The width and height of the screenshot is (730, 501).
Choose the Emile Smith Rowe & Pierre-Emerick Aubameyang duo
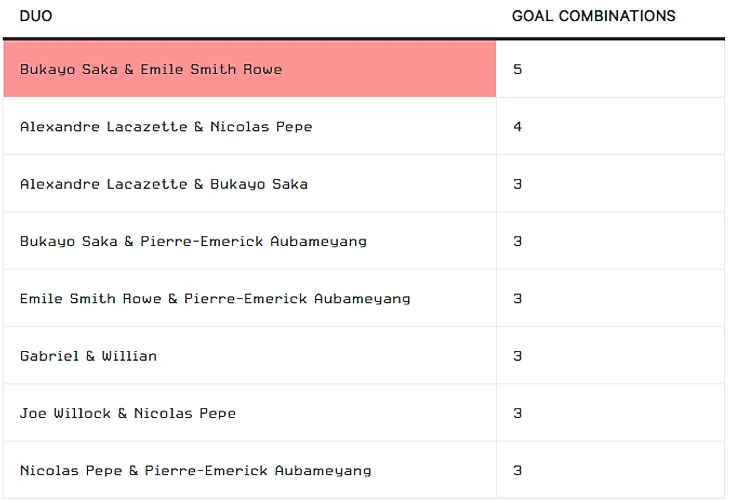(x=215, y=299)
